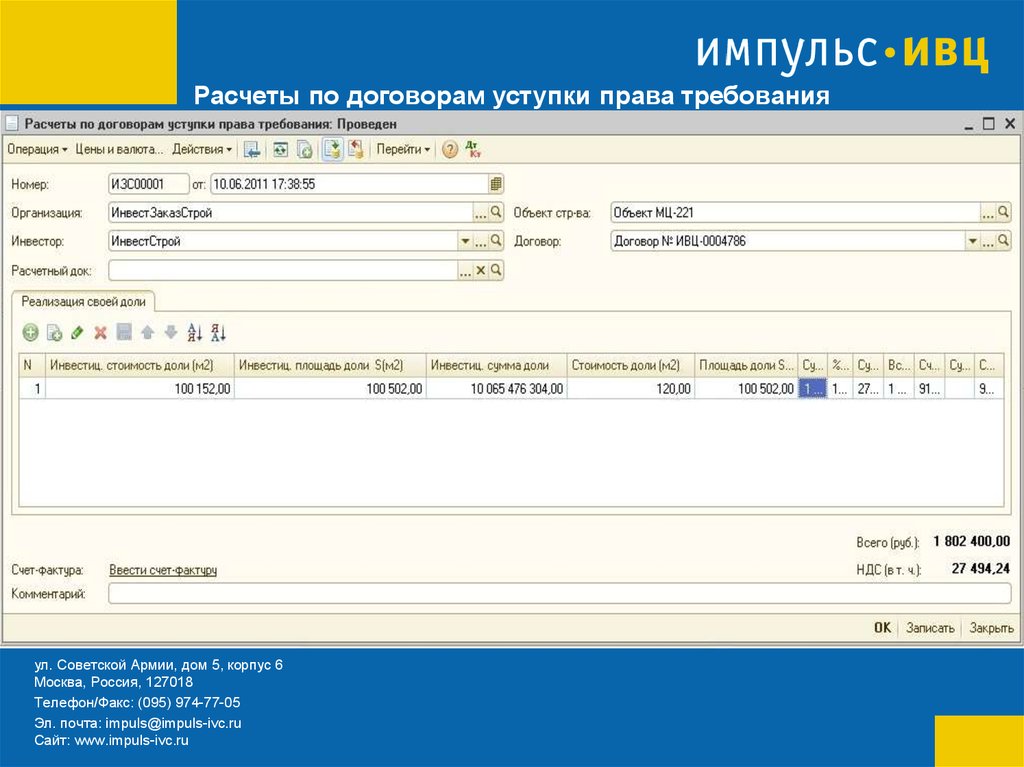This screenshot has height=767, width=1024.
Task: Sort table rows ascending
Action: tap(195, 333)
